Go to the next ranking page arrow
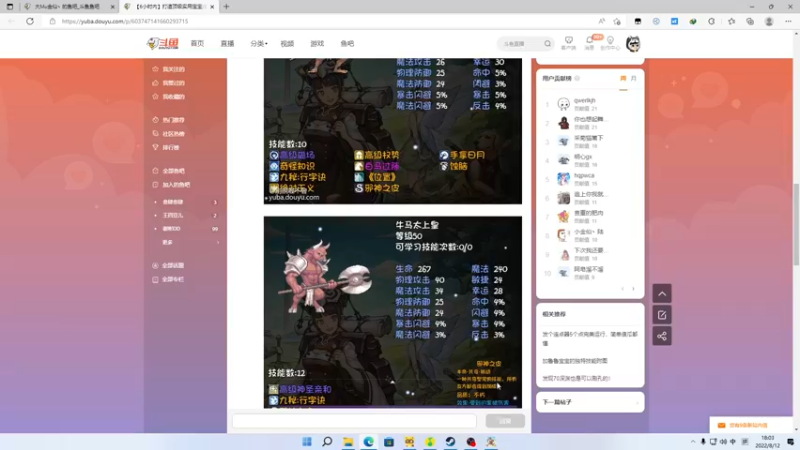The height and width of the screenshot is (450, 800). [634, 289]
